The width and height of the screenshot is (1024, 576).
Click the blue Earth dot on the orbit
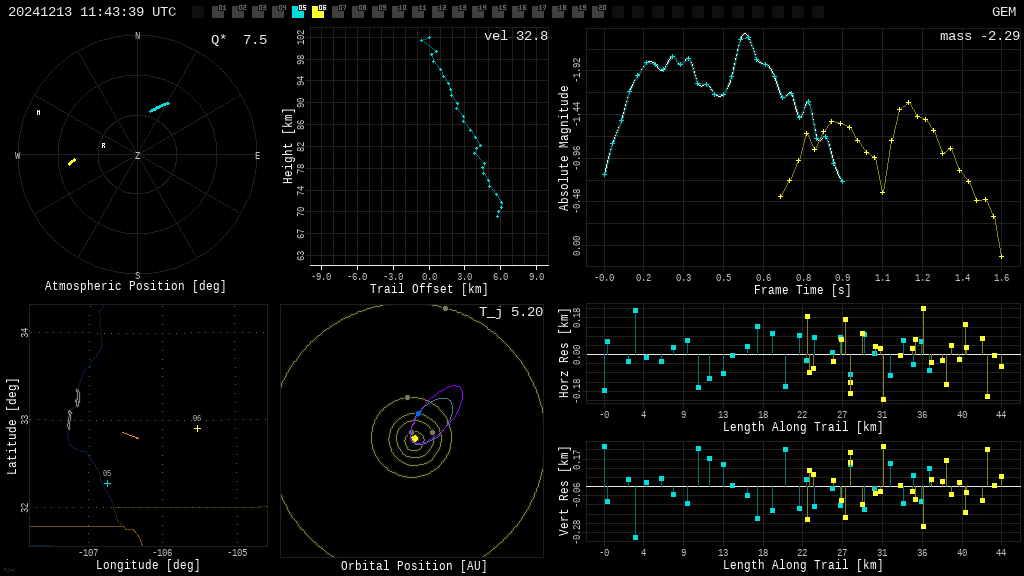pyautogui.click(x=418, y=413)
